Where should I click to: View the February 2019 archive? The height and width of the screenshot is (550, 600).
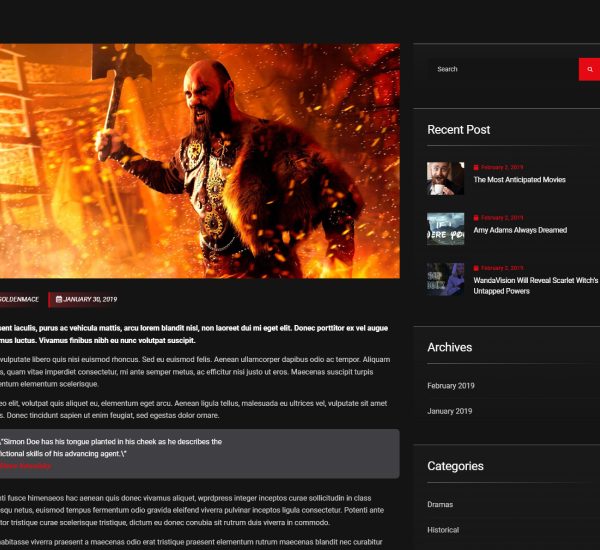[x=451, y=385]
